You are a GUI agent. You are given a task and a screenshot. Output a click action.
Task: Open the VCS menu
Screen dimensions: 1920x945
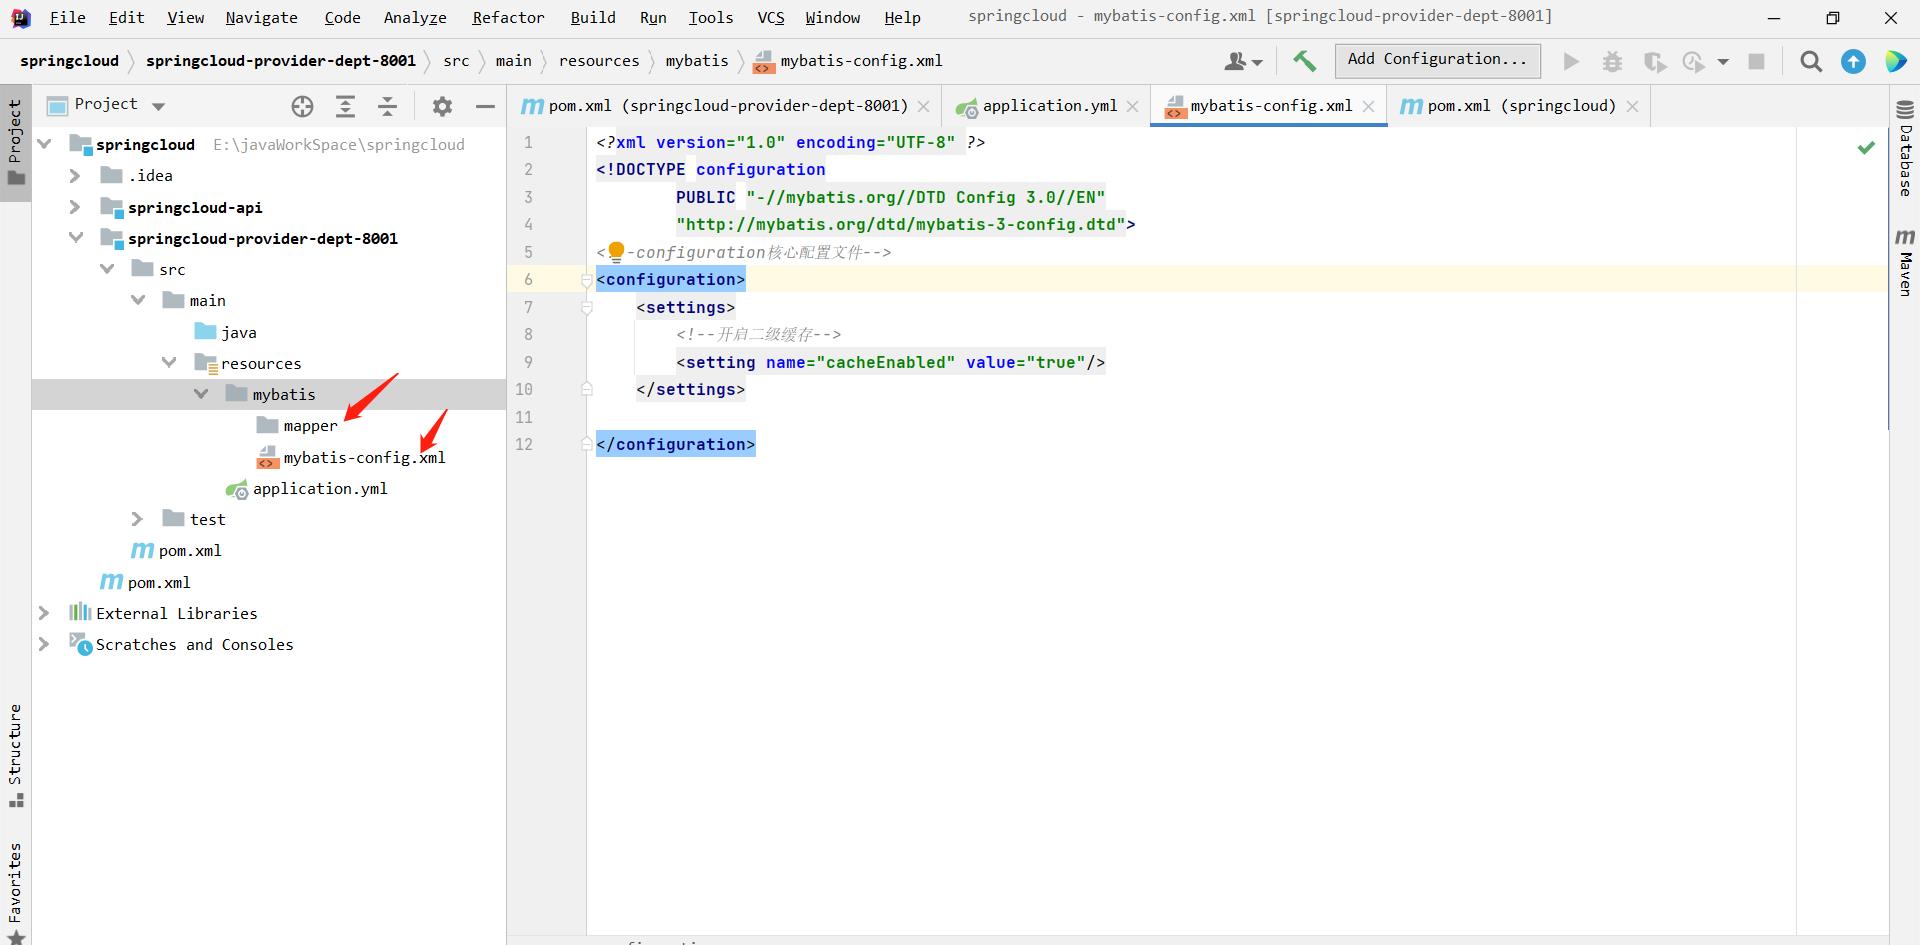(x=770, y=18)
